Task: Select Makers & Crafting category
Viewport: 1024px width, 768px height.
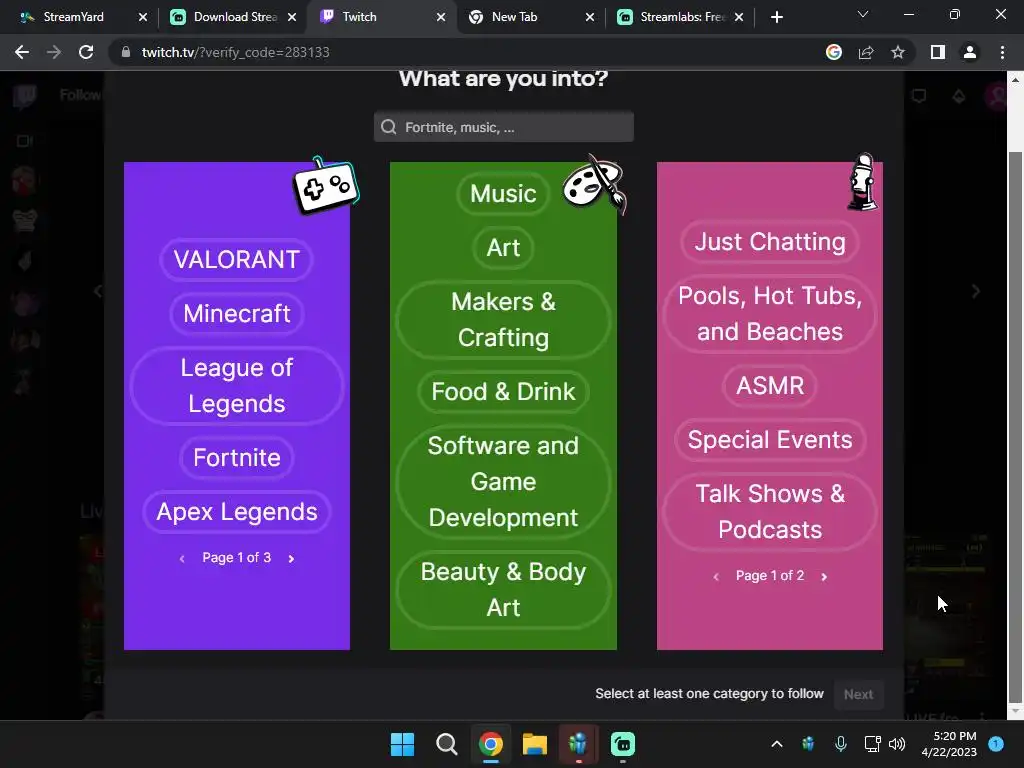Action: 503,319
